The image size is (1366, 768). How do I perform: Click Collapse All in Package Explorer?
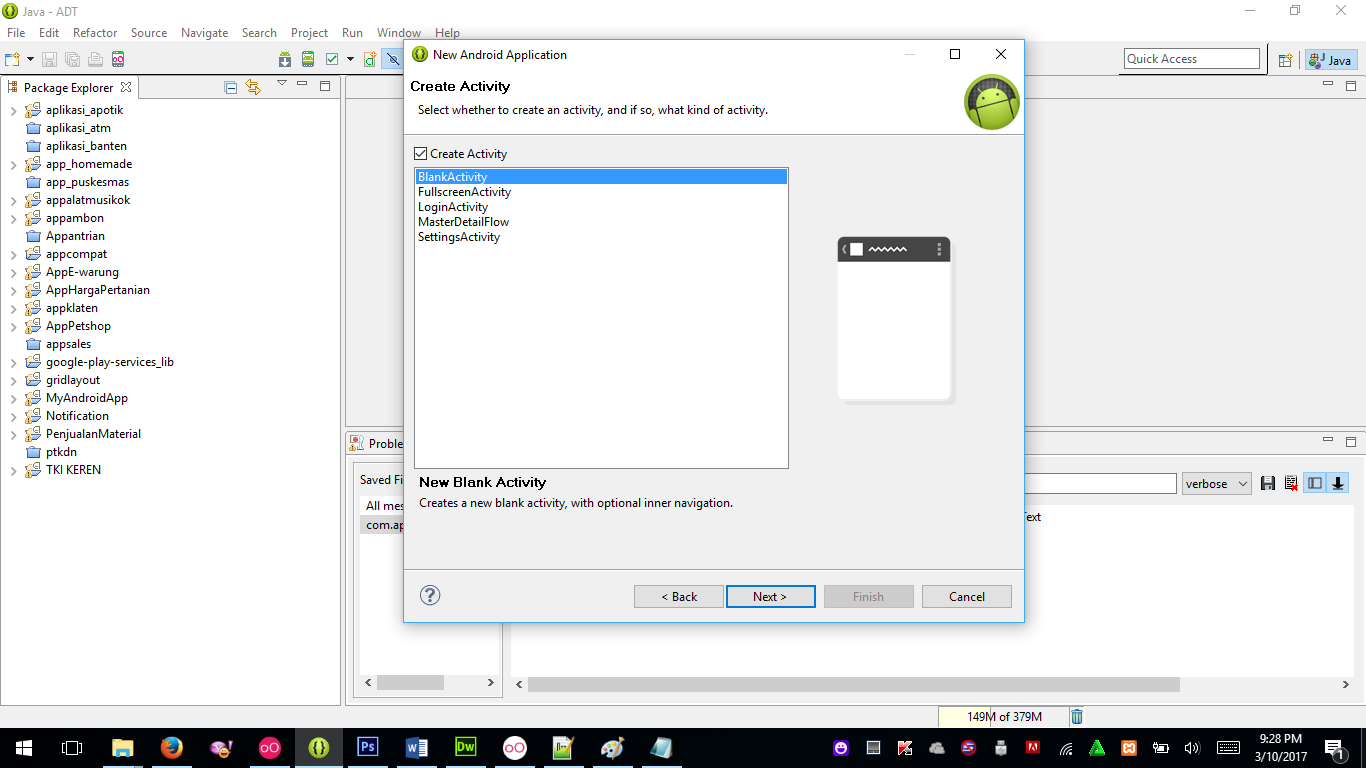(x=231, y=87)
